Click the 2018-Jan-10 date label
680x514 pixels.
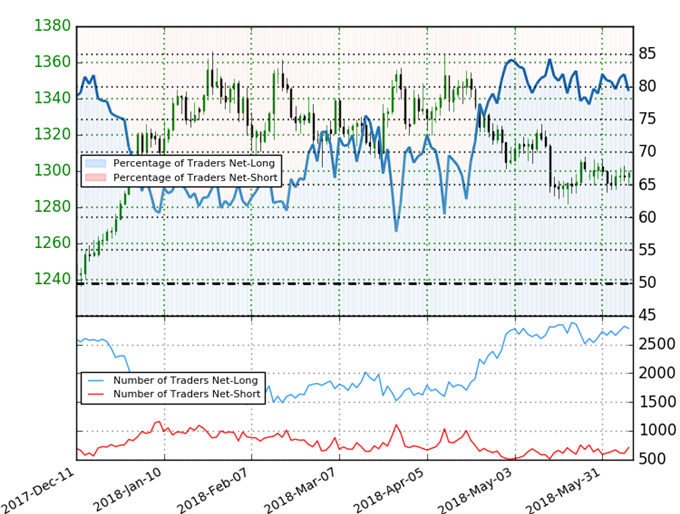click(127, 490)
